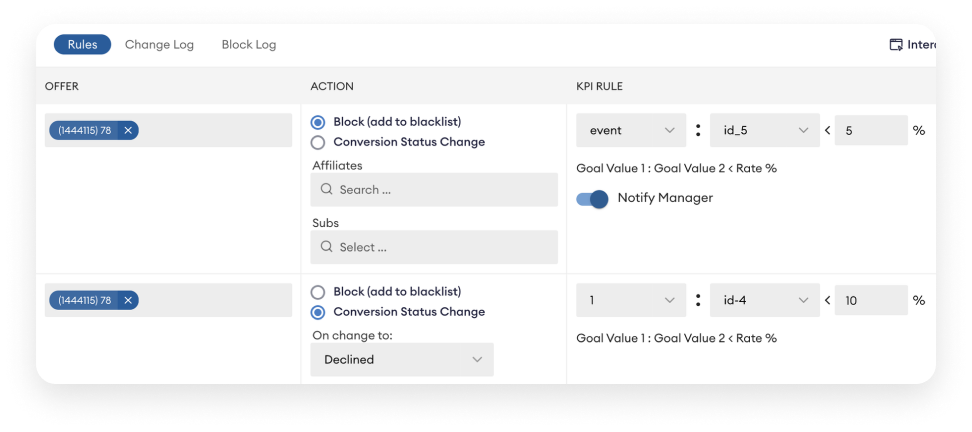Select Conversion Status Change in second rule
The image size is (972, 432).
coord(318,312)
